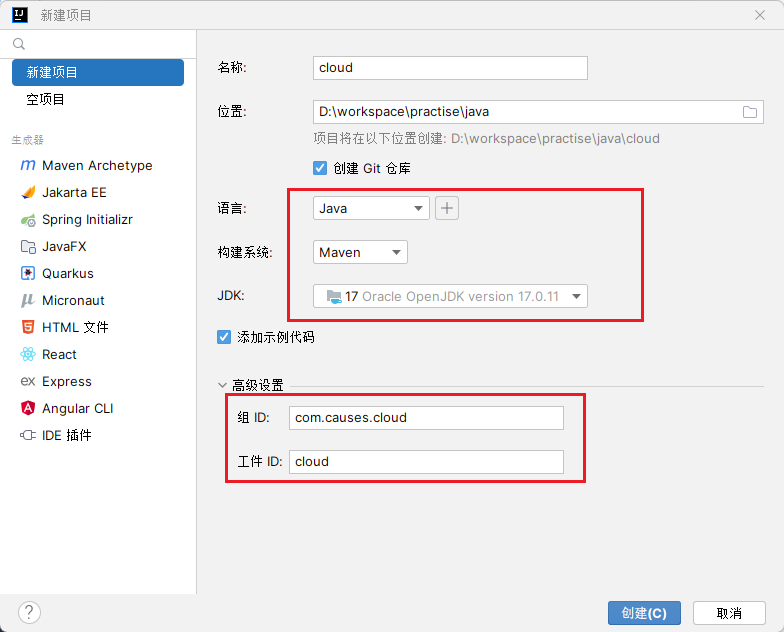Select HTML 文件 in generator list
This screenshot has width=784, height=632.
click(x=75, y=327)
